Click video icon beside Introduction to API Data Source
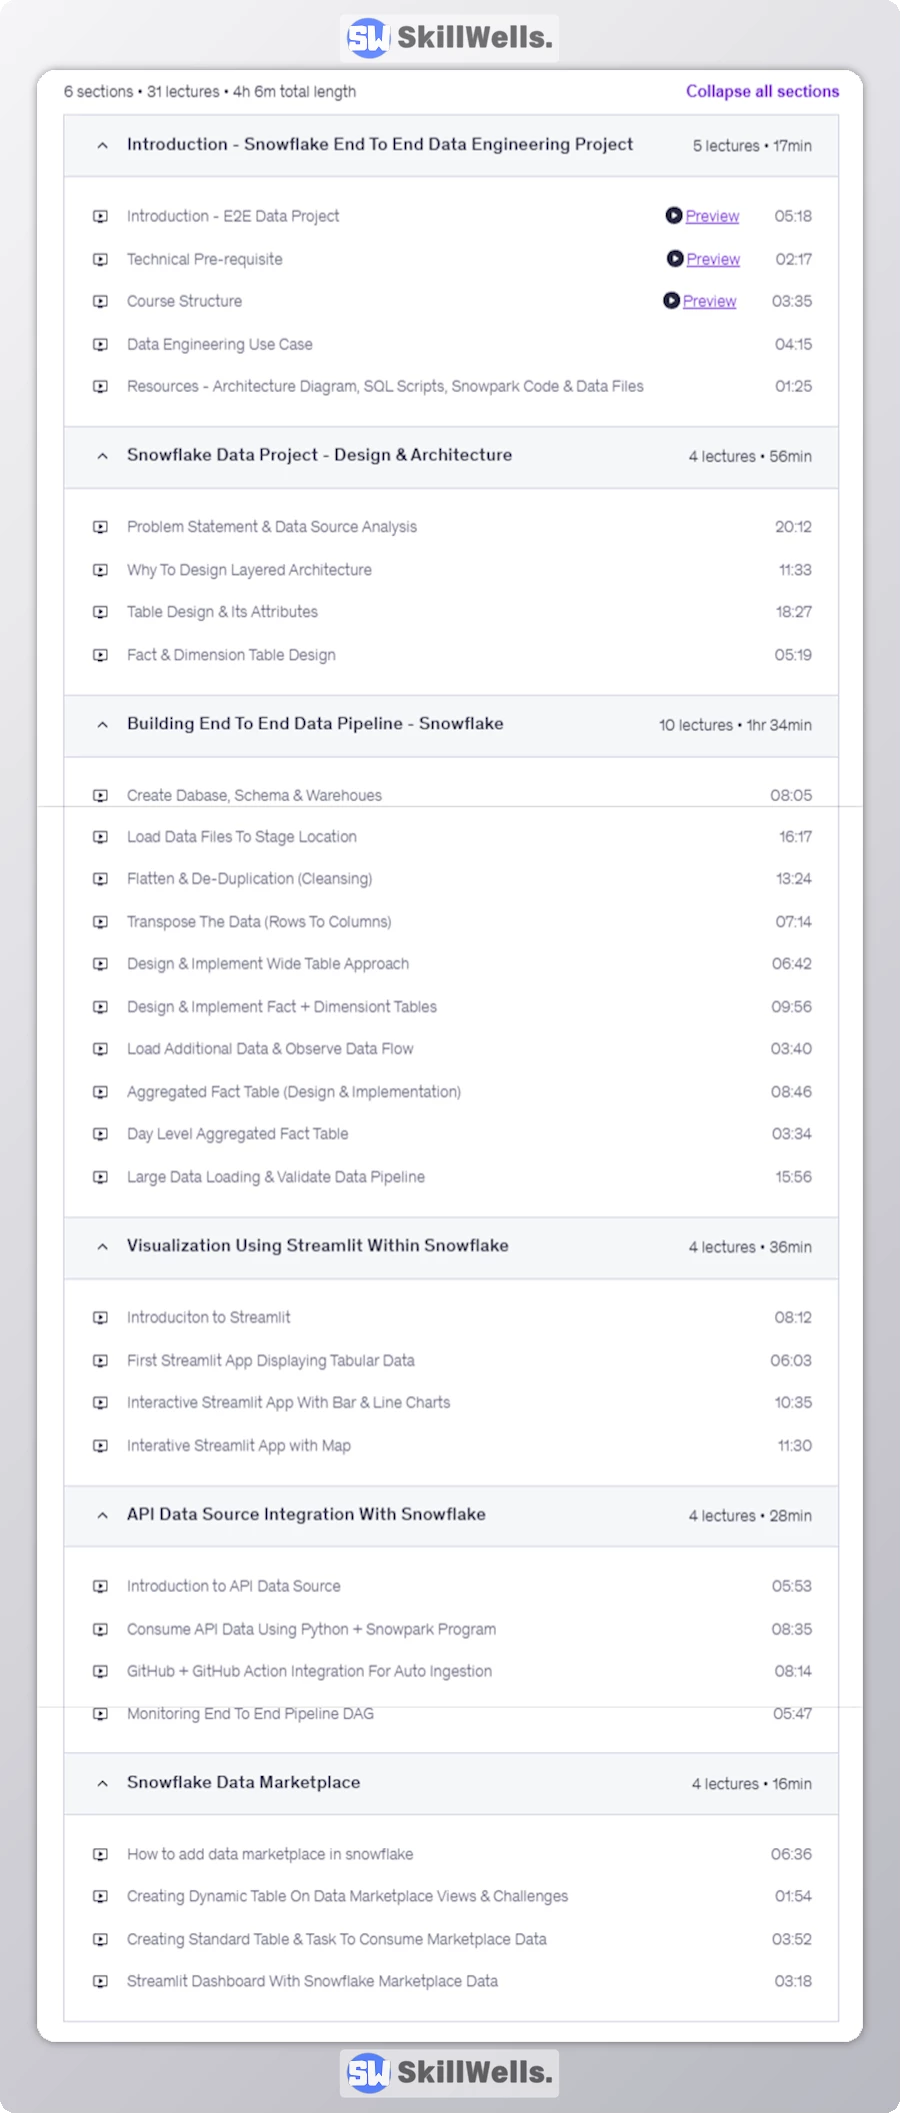Image resolution: width=900 pixels, height=2113 pixels. tap(100, 1586)
